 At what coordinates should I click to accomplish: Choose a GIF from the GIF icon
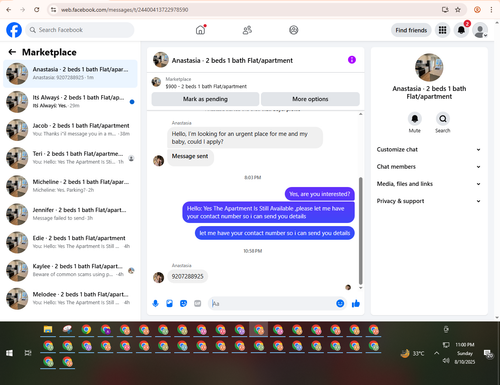(198, 303)
